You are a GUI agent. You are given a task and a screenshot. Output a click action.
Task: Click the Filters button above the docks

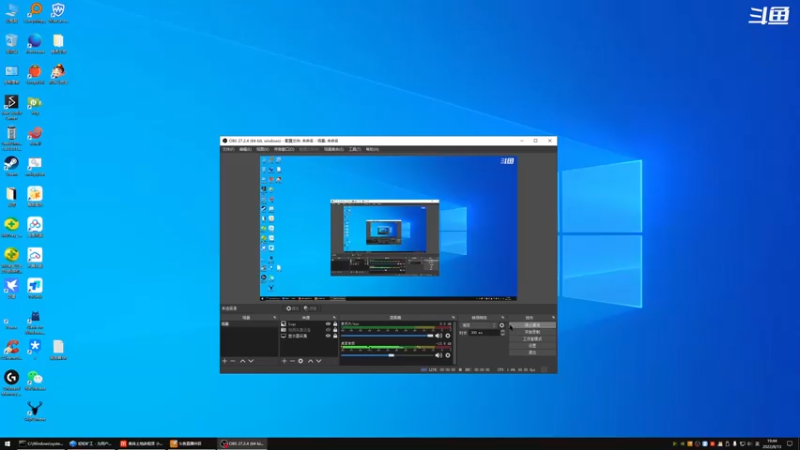click(x=310, y=308)
